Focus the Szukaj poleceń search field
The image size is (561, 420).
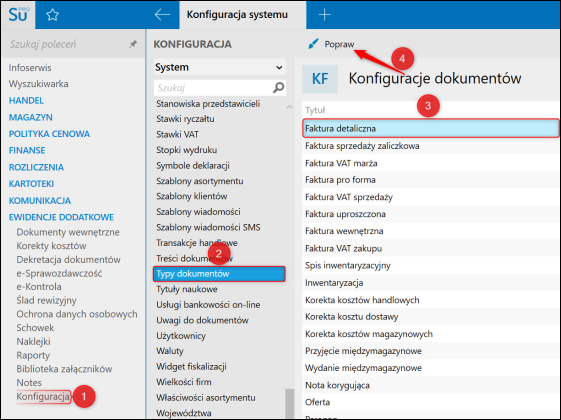point(68,44)
